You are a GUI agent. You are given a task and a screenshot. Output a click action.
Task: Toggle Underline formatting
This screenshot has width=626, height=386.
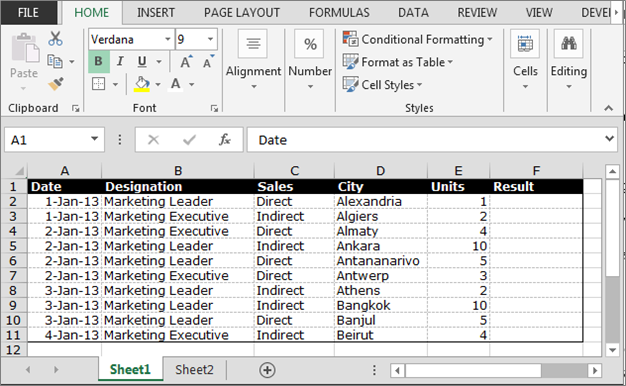(x=142, y=61)
